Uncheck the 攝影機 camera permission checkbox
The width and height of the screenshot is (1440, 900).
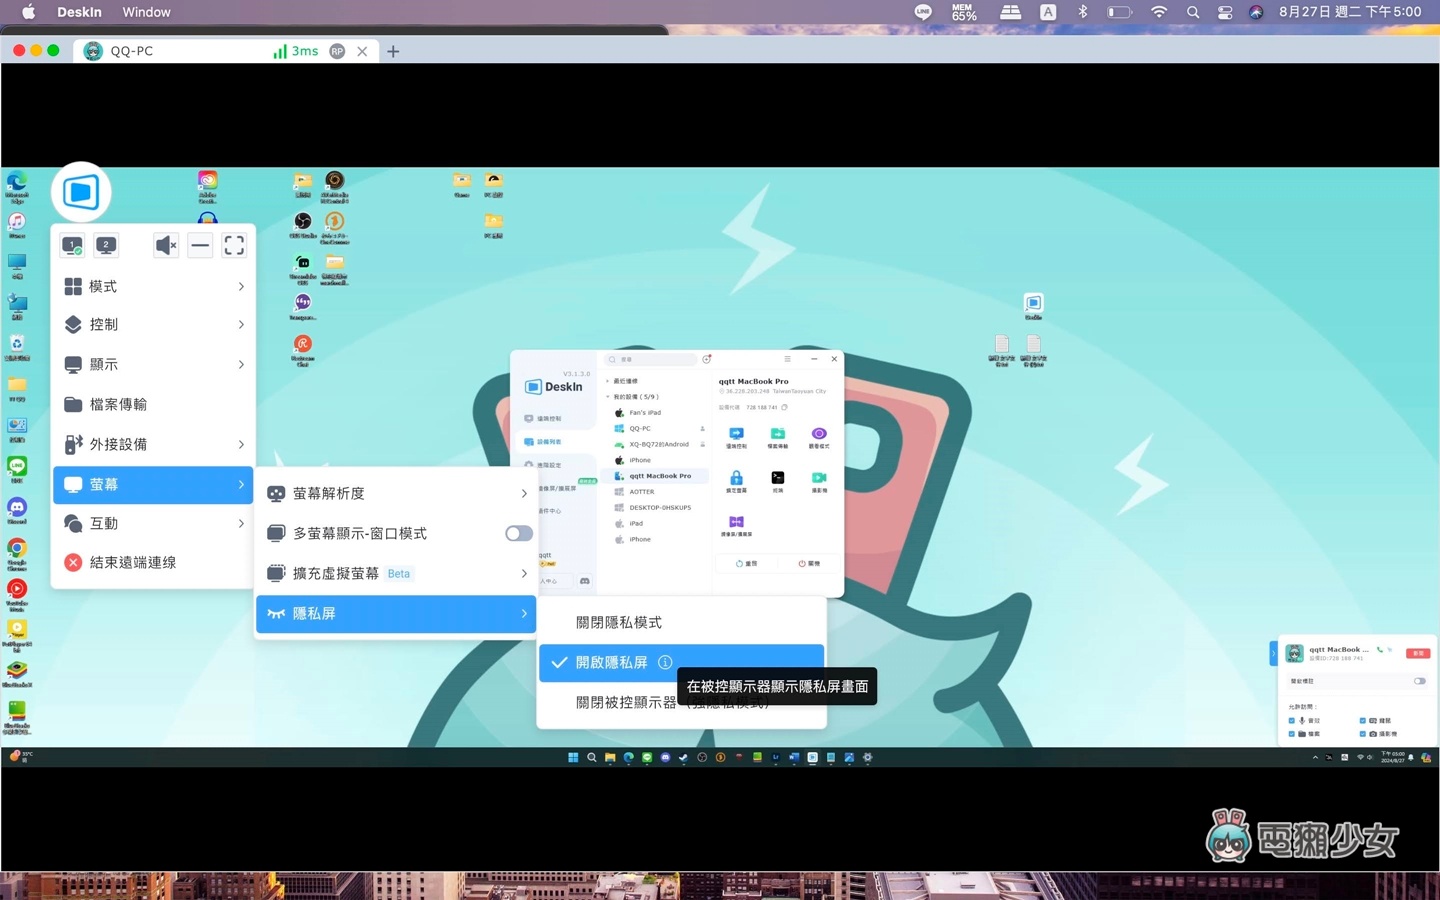[1362, 734]
